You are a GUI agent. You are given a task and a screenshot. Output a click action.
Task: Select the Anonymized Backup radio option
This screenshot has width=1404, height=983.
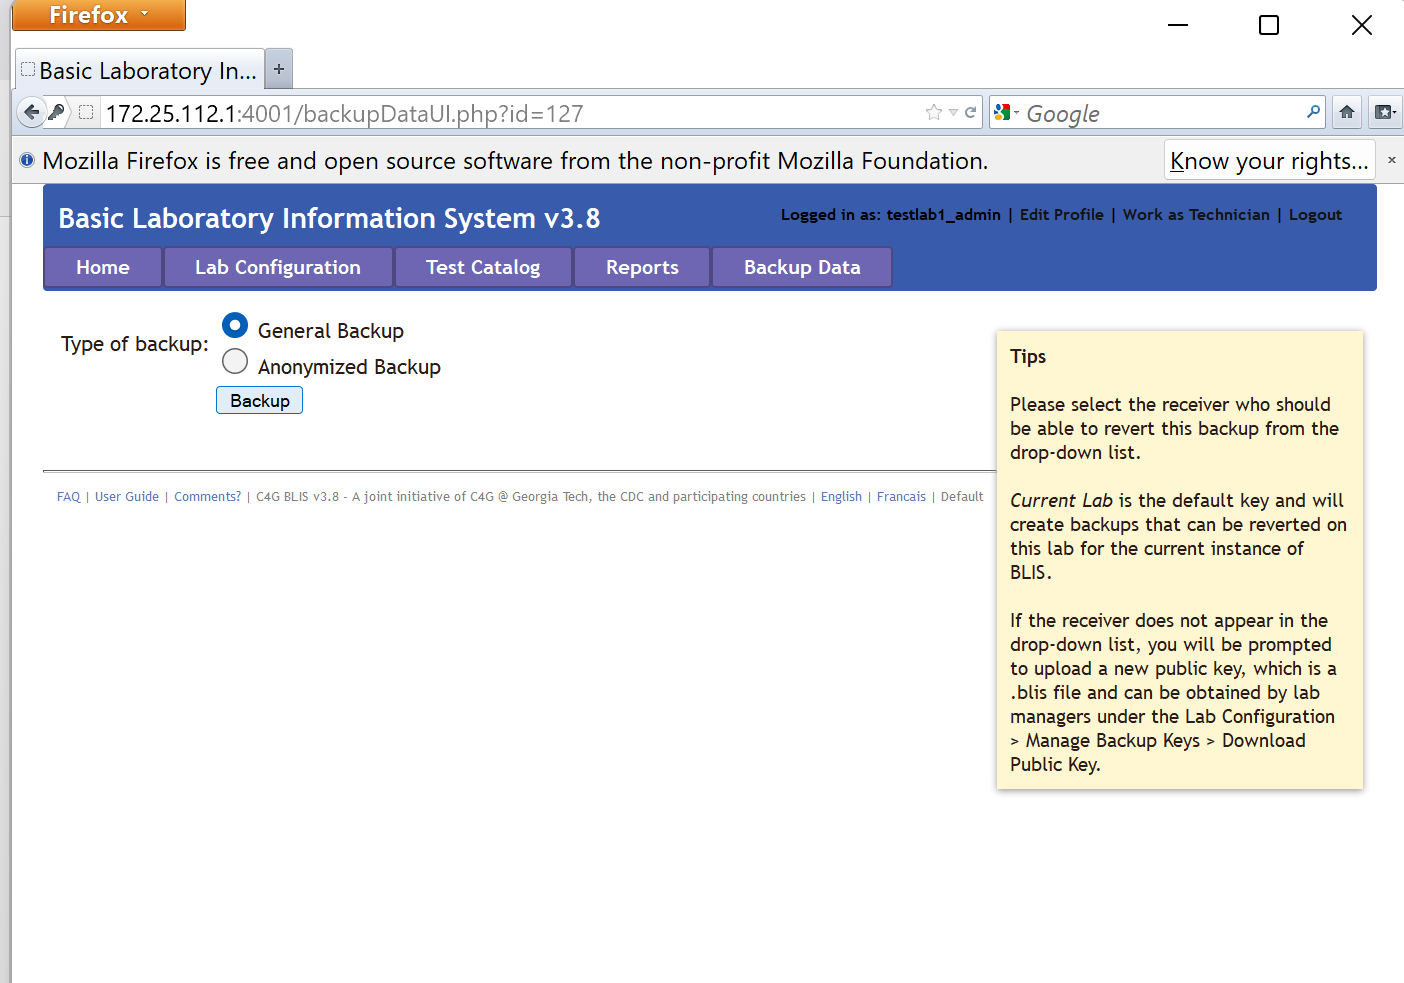click(x=235, y=361)
